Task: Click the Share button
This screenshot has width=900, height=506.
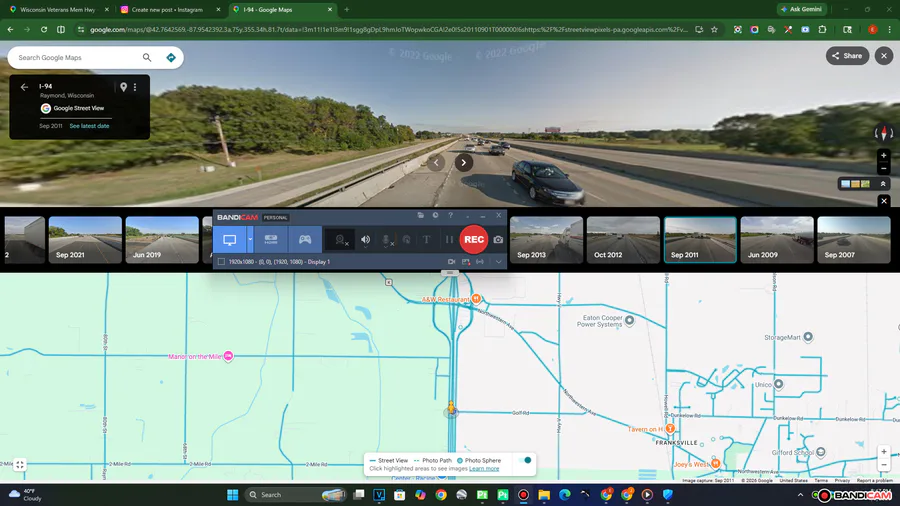Action: tap(847, 56)
